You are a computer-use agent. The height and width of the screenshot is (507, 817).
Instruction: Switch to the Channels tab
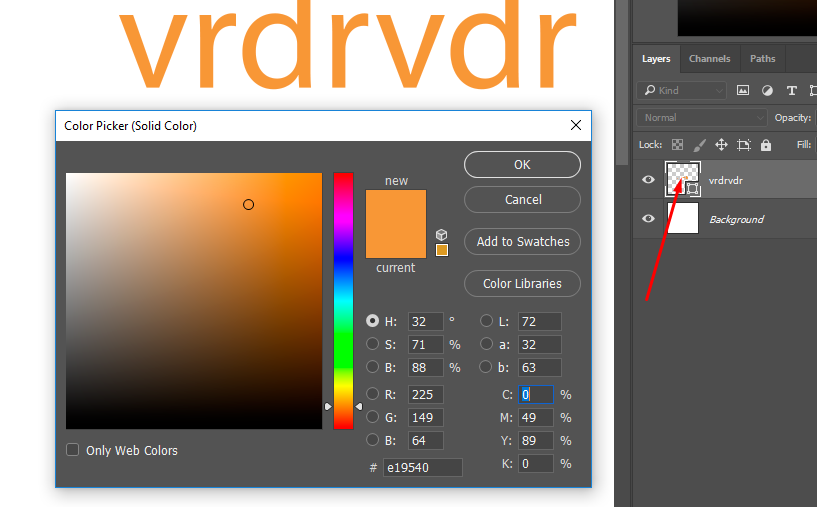point(709,59)
